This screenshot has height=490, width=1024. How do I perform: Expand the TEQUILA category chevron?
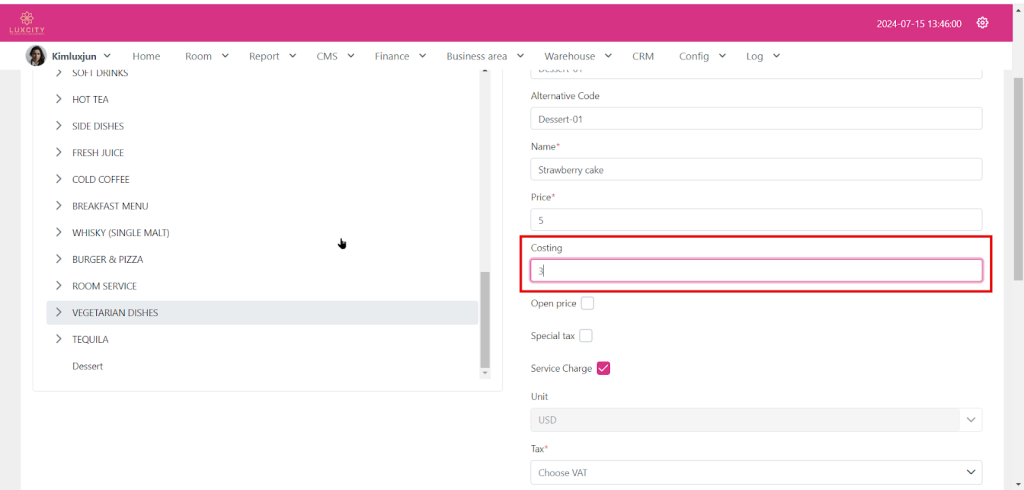pos(59,339)
